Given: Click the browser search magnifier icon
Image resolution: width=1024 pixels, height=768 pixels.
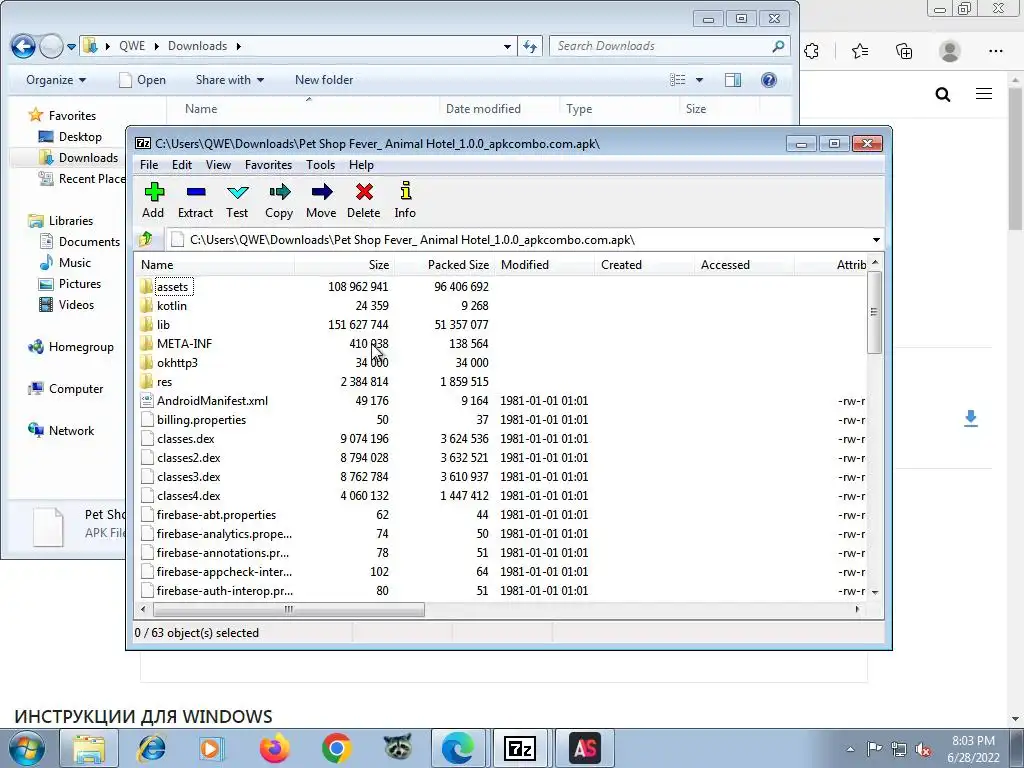Looking at the screenshot, I should (942, 95).
